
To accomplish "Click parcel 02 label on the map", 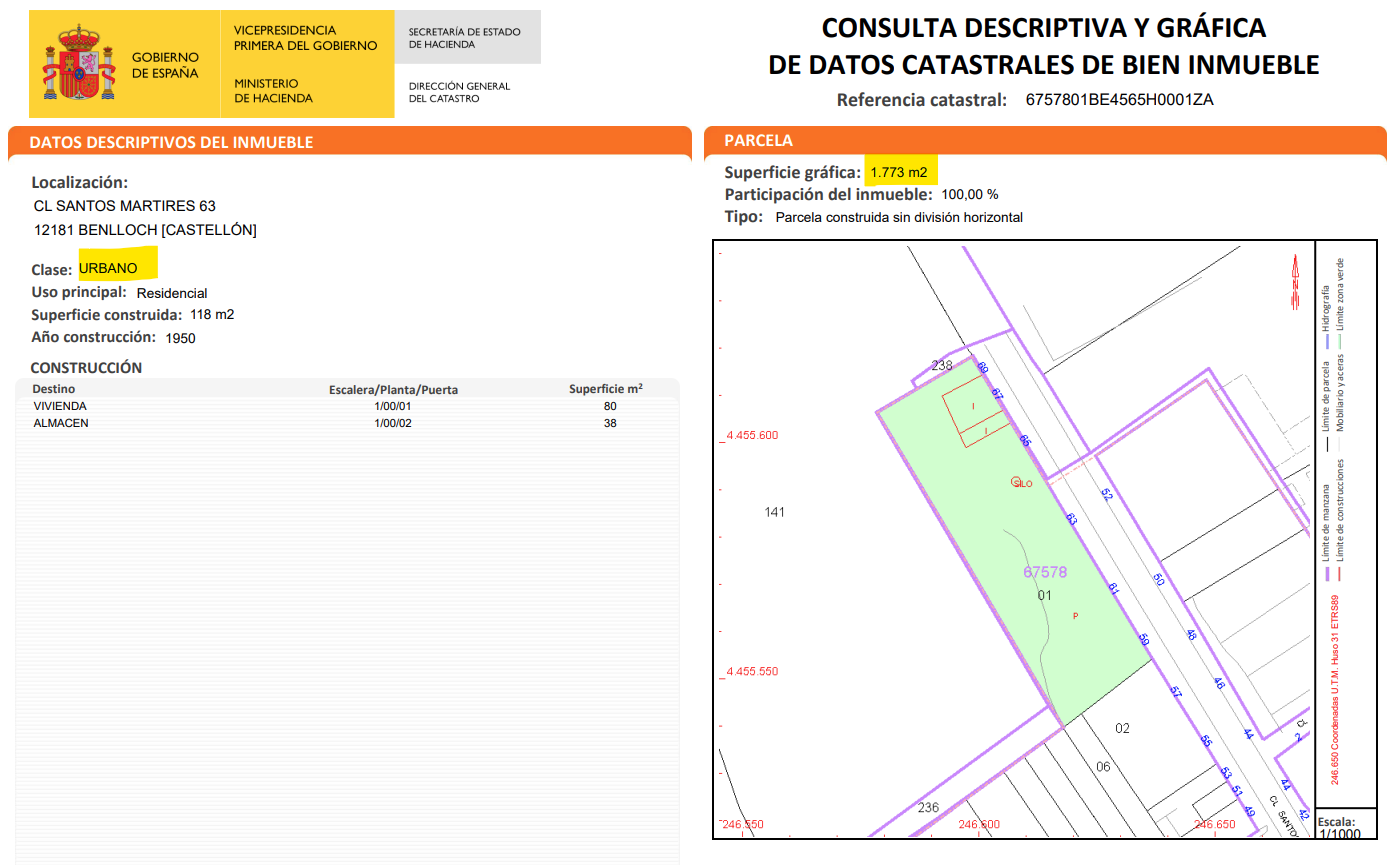I will [x=1122, y=728].
